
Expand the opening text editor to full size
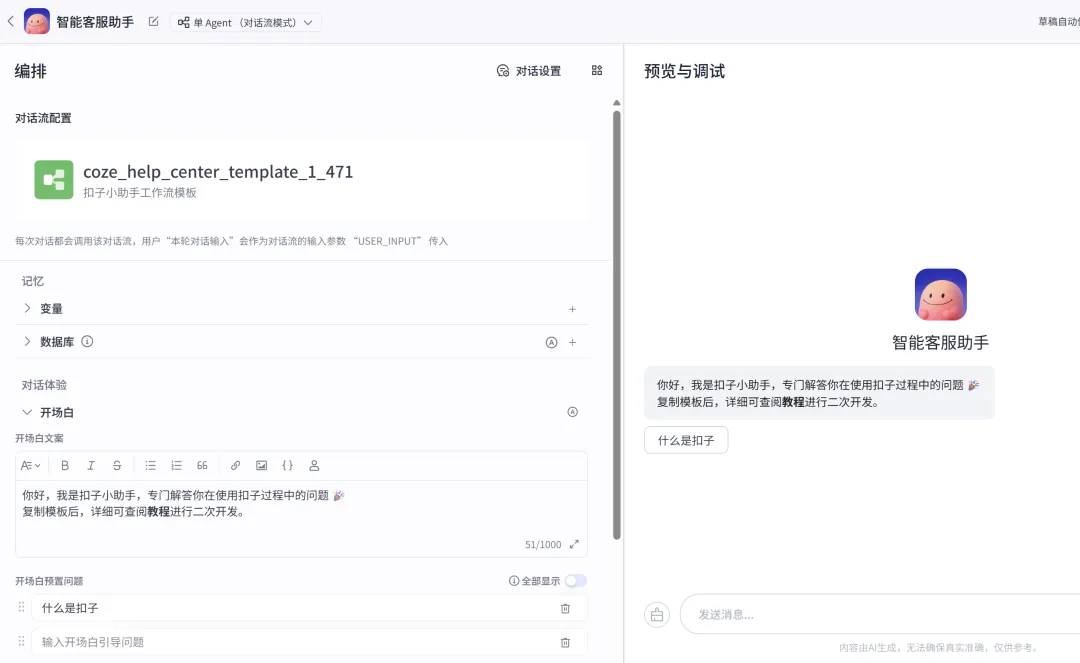click(x=574, y=544)
